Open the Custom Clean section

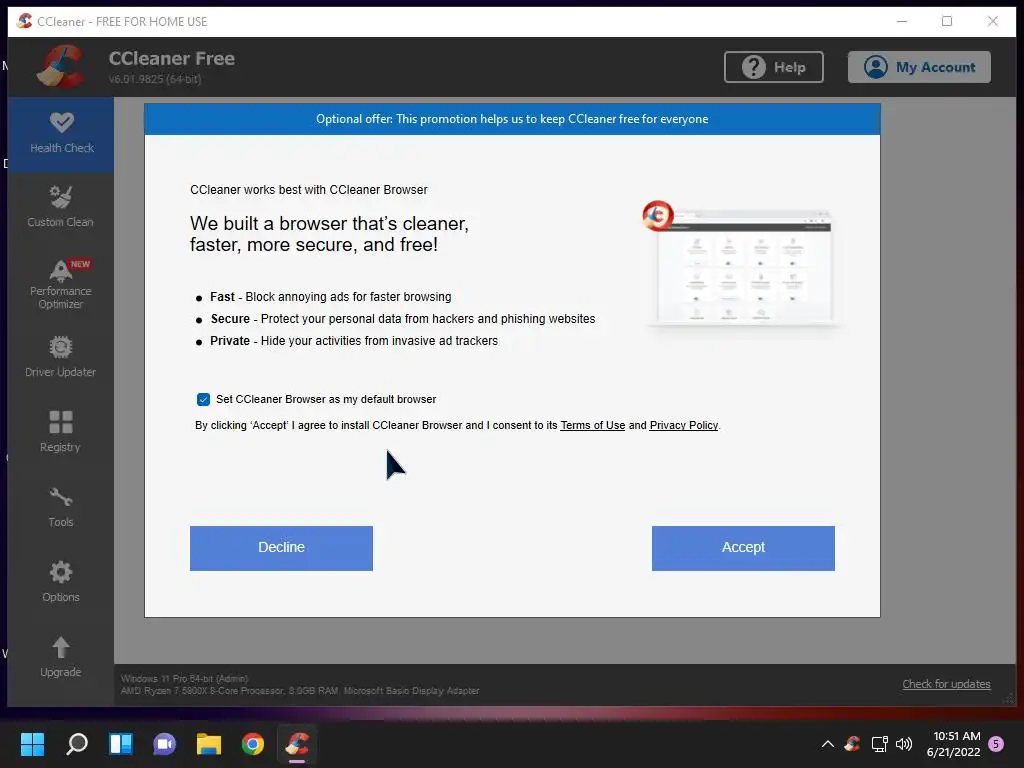click(61, 207)
